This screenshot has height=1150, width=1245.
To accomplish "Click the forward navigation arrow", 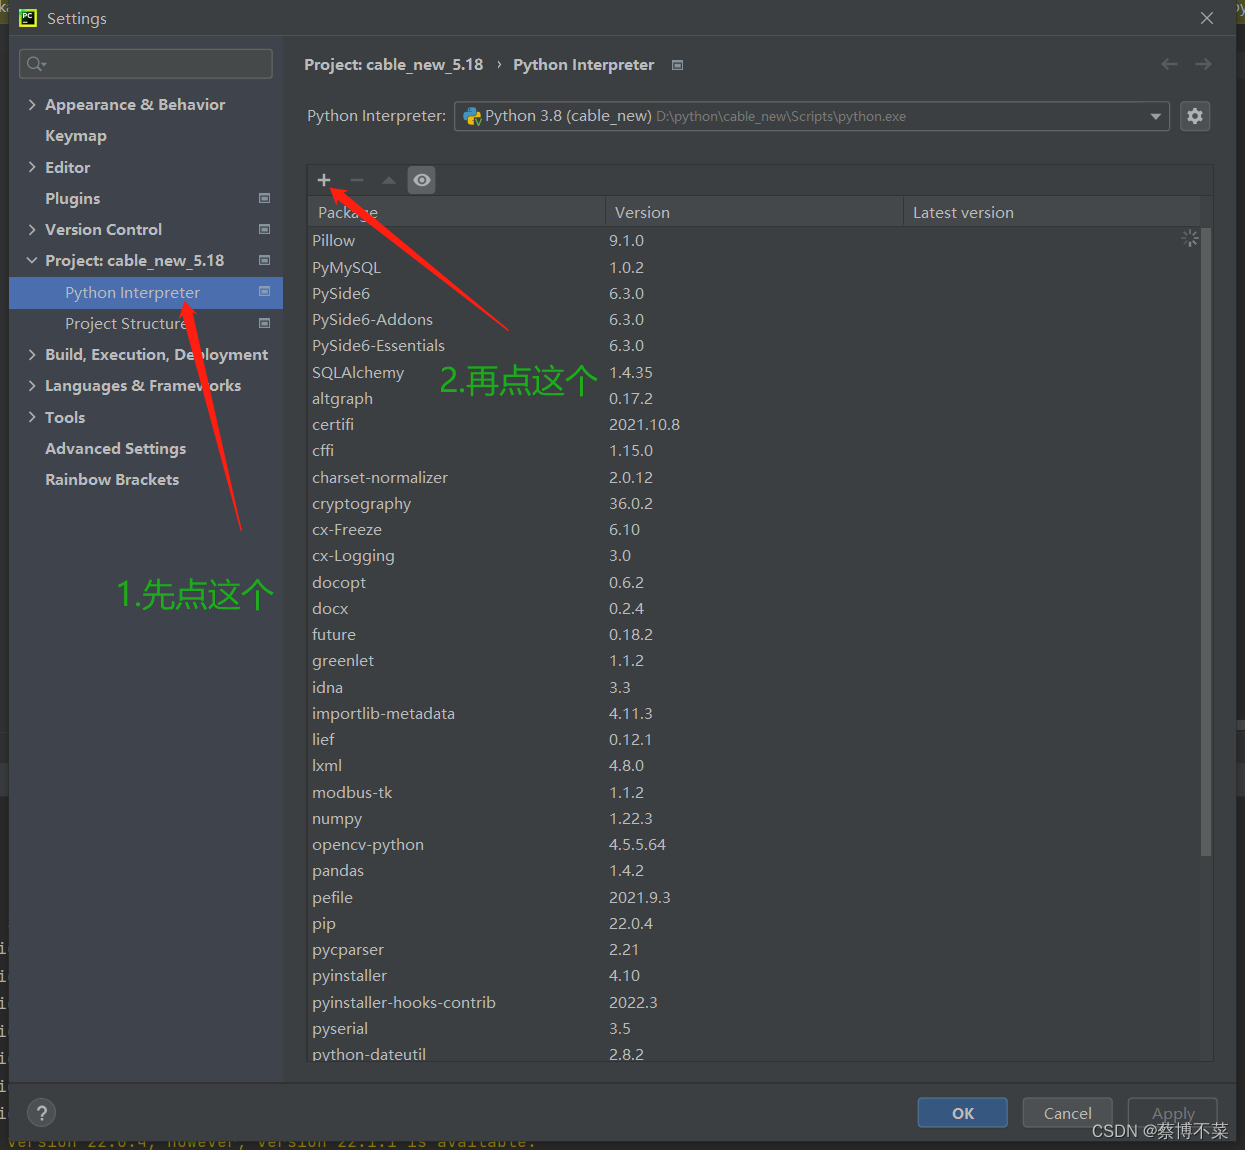I will click(x=1204, y=64).
